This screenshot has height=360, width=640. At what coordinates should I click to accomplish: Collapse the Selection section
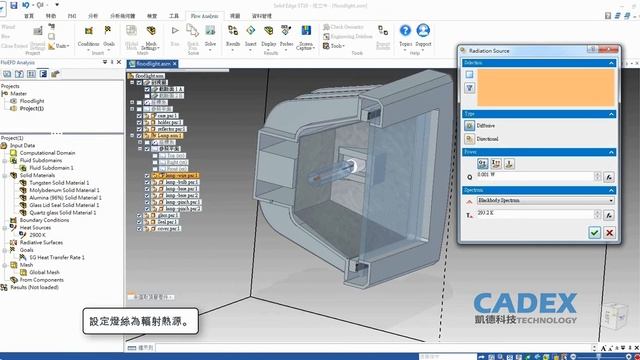pos(611,63)
